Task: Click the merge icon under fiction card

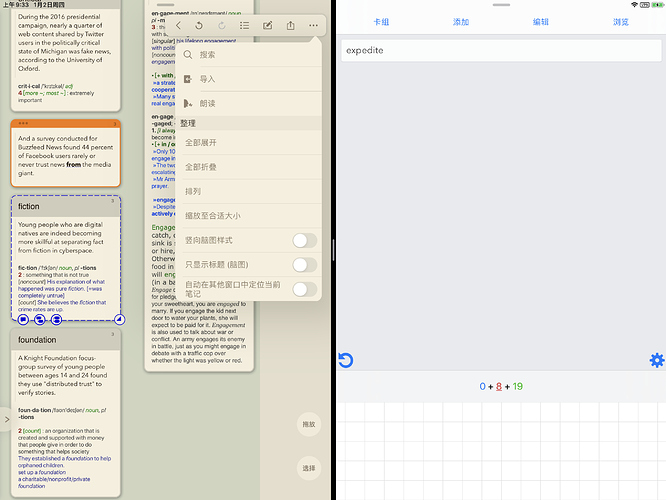Action: (56, 319)
